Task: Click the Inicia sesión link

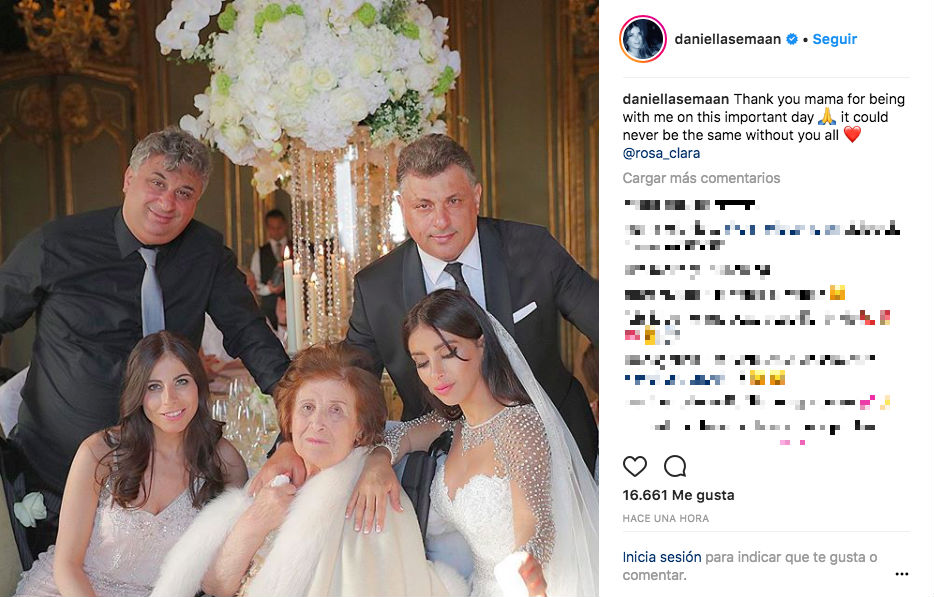Action: pyautogui.click(x=662, y=557)
